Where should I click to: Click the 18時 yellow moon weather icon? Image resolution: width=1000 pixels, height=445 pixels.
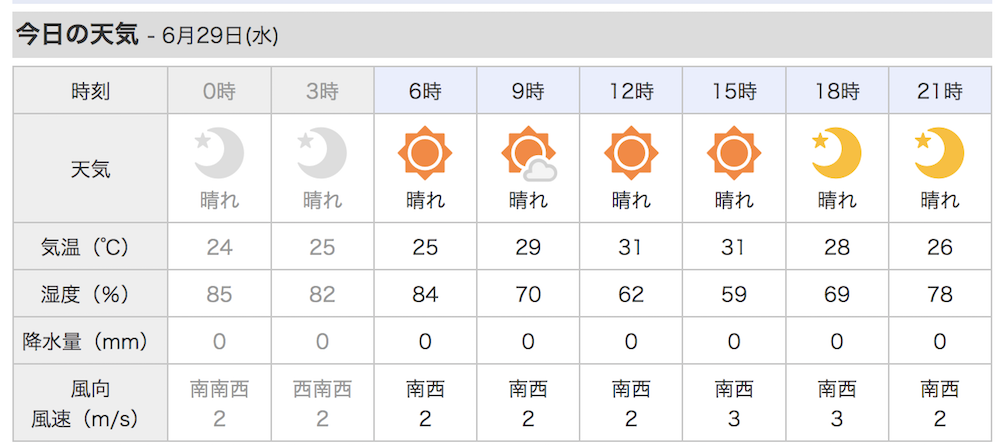pyautogui.click(x=837, y=152)
